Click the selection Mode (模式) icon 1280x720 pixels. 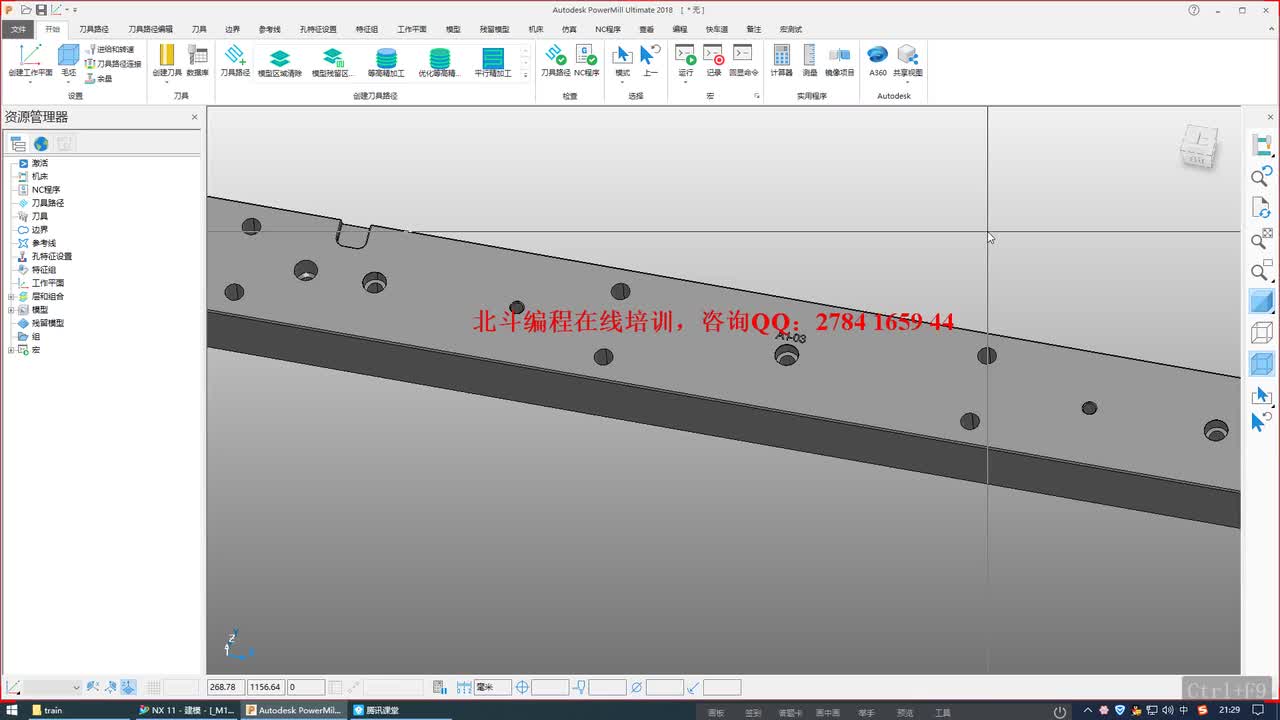[x=622, y=55]
